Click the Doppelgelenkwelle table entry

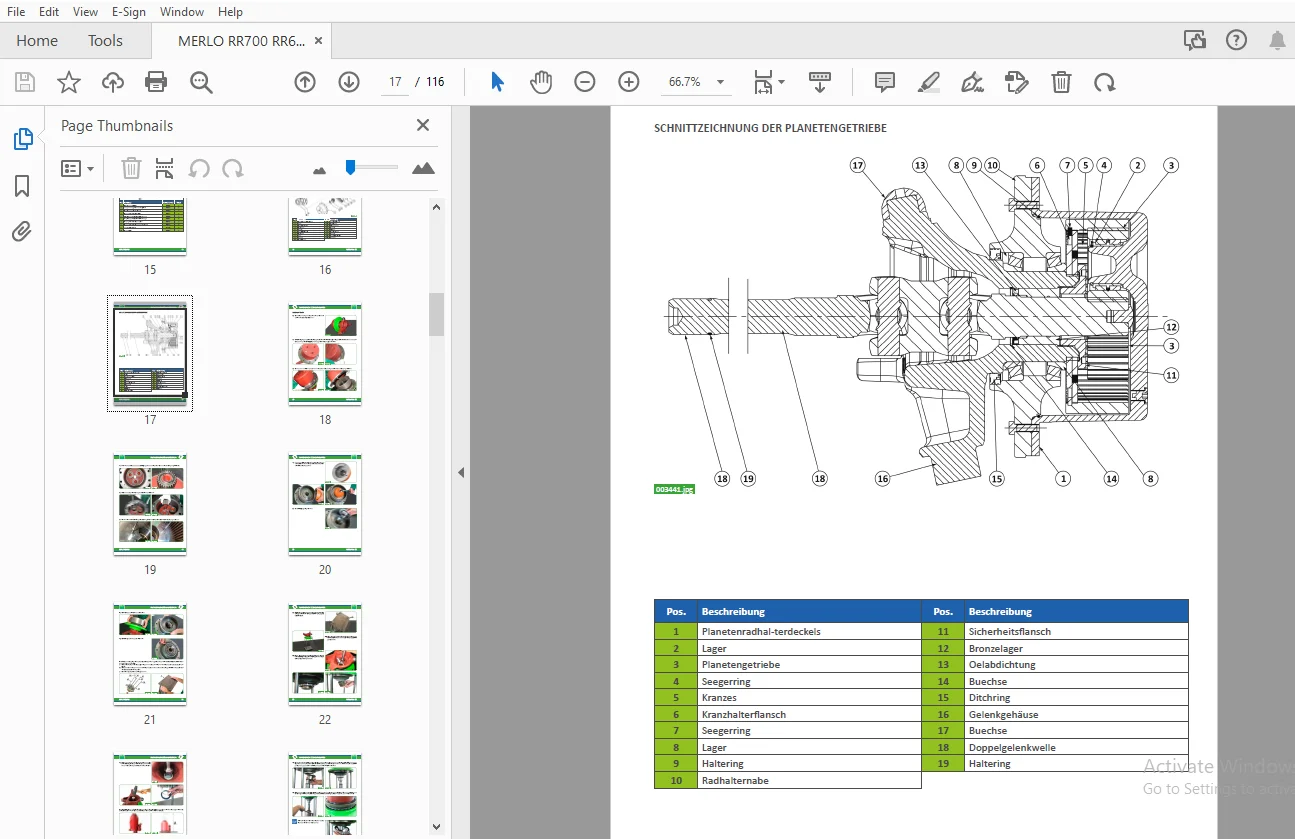coord(1012,747)
